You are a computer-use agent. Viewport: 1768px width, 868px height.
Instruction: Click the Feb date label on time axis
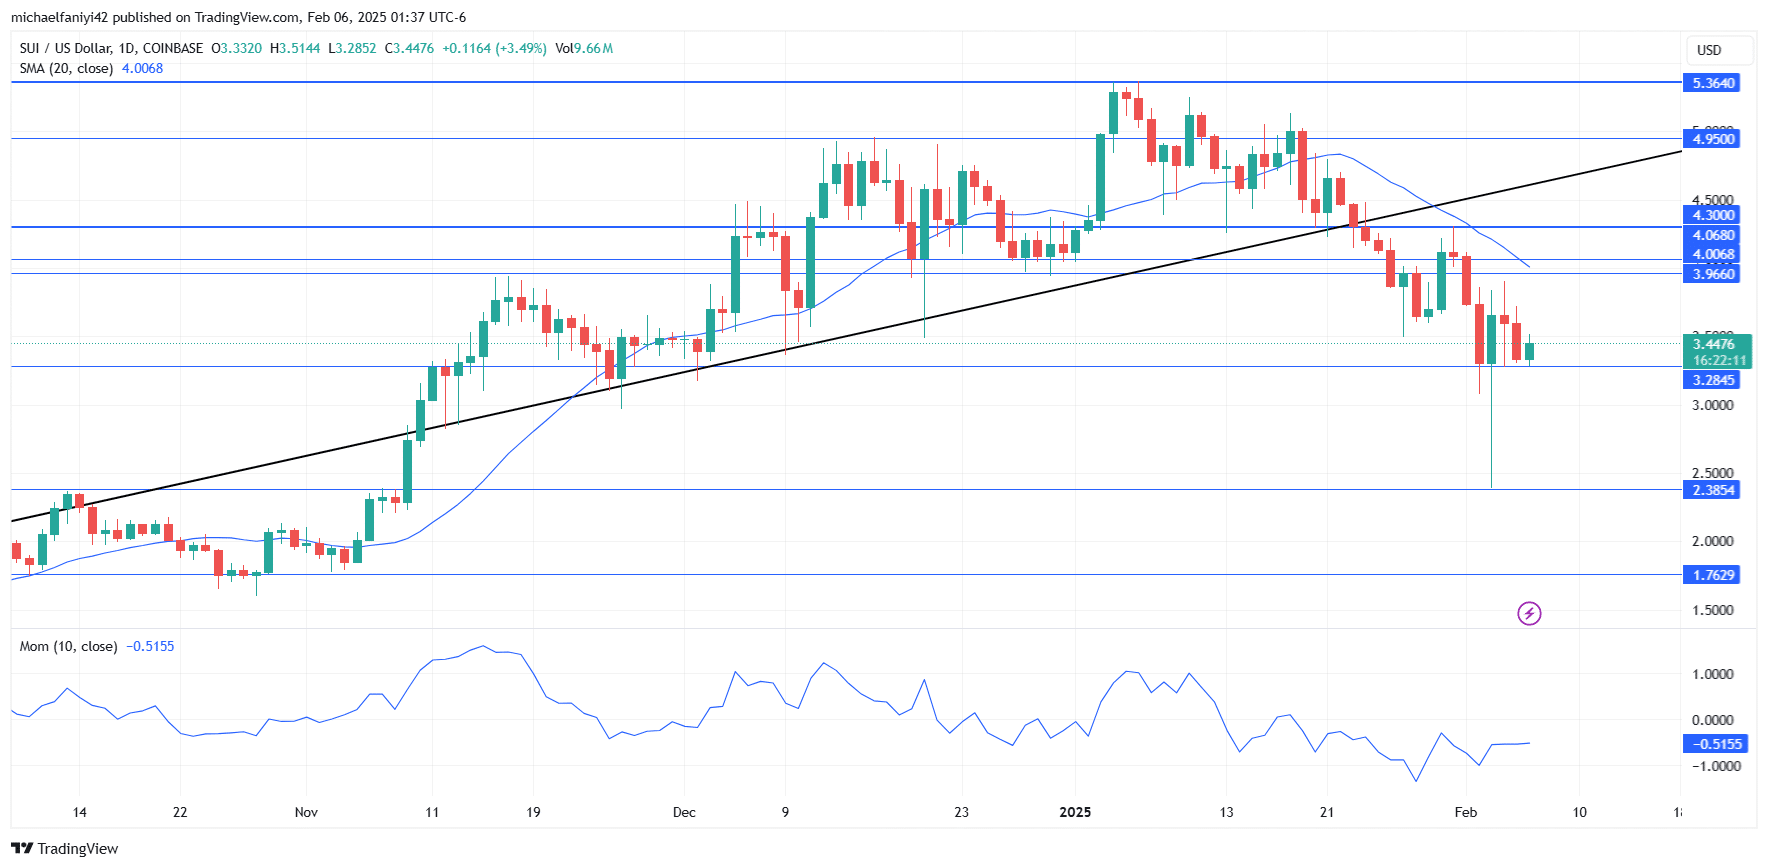point(1465,812)
